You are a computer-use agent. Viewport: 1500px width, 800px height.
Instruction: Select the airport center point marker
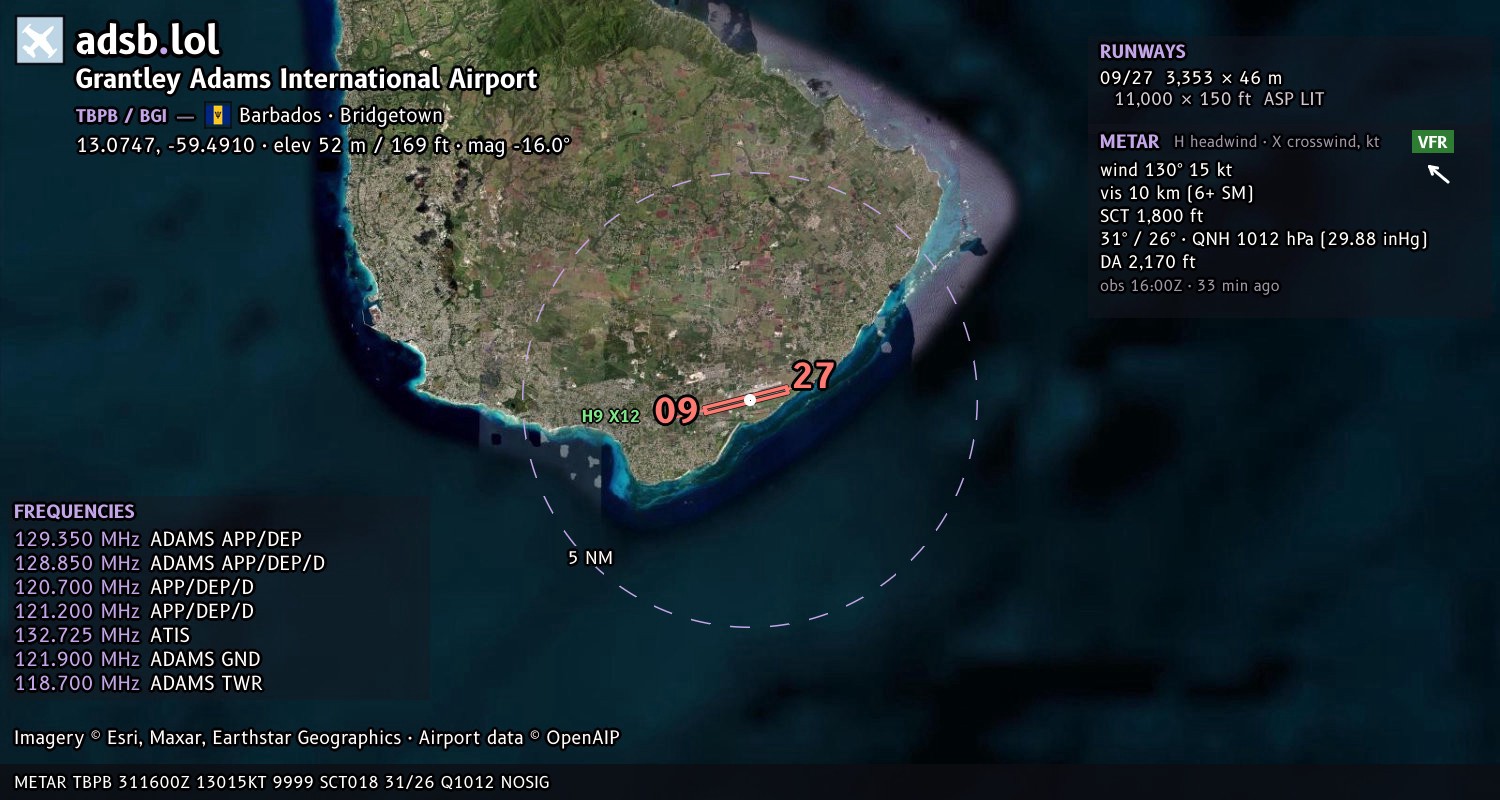[x=750, y=400]
